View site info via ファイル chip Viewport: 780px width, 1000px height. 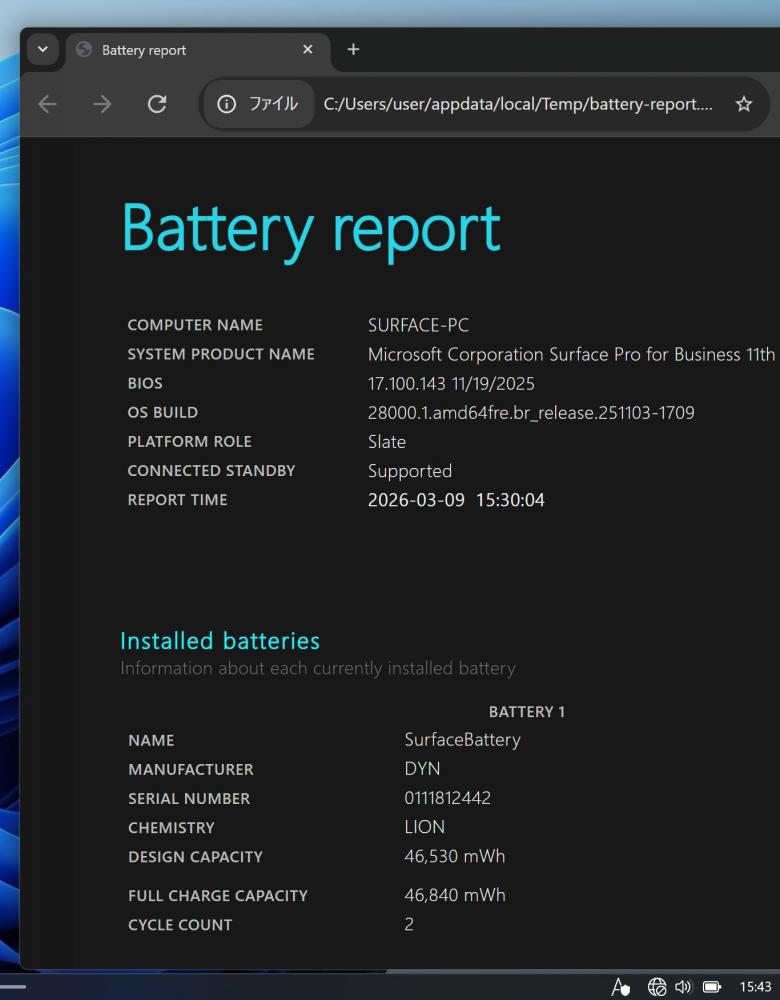coord(258,104)
